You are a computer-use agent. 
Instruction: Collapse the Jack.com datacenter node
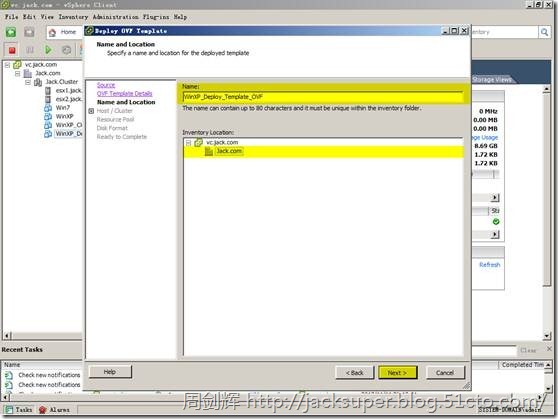(17, 73)
